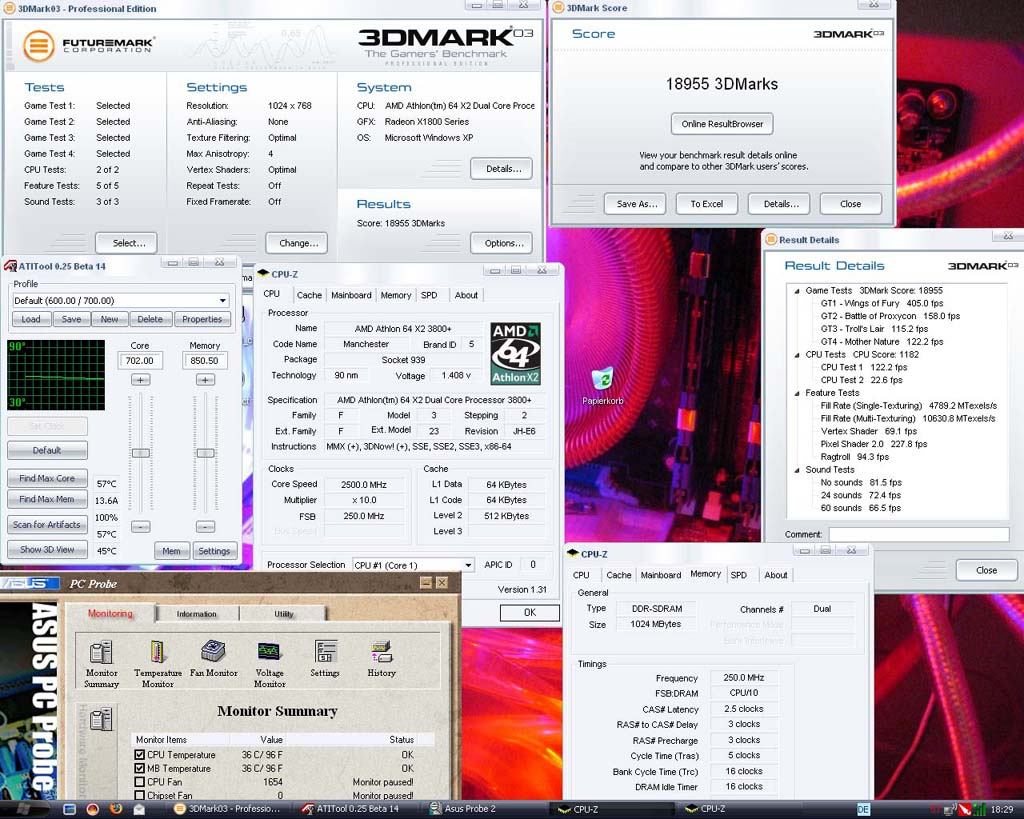Screen dimensions: 1024x819
Task: Click Show 3D View button
Action: click(x=47, y=549)
